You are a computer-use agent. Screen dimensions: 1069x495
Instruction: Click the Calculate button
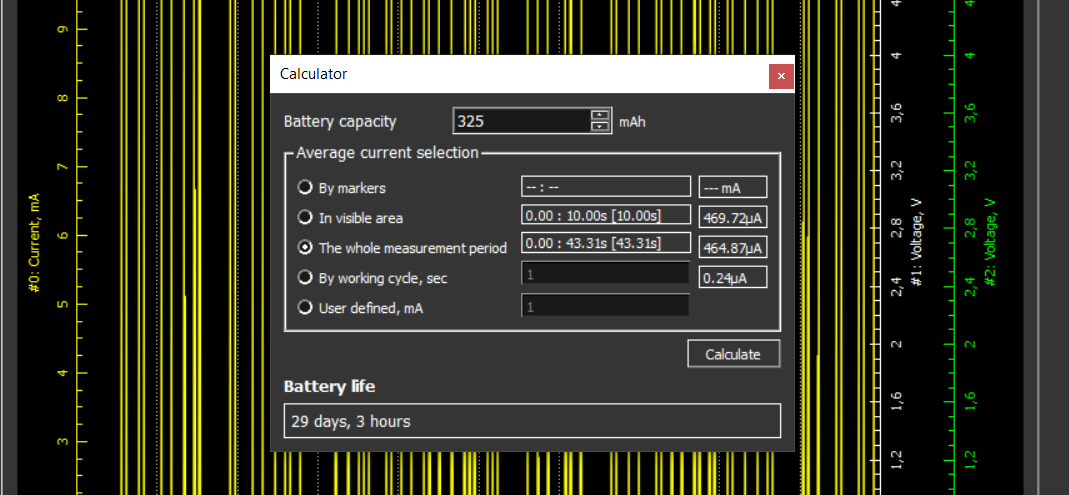(x=733, y=354)
